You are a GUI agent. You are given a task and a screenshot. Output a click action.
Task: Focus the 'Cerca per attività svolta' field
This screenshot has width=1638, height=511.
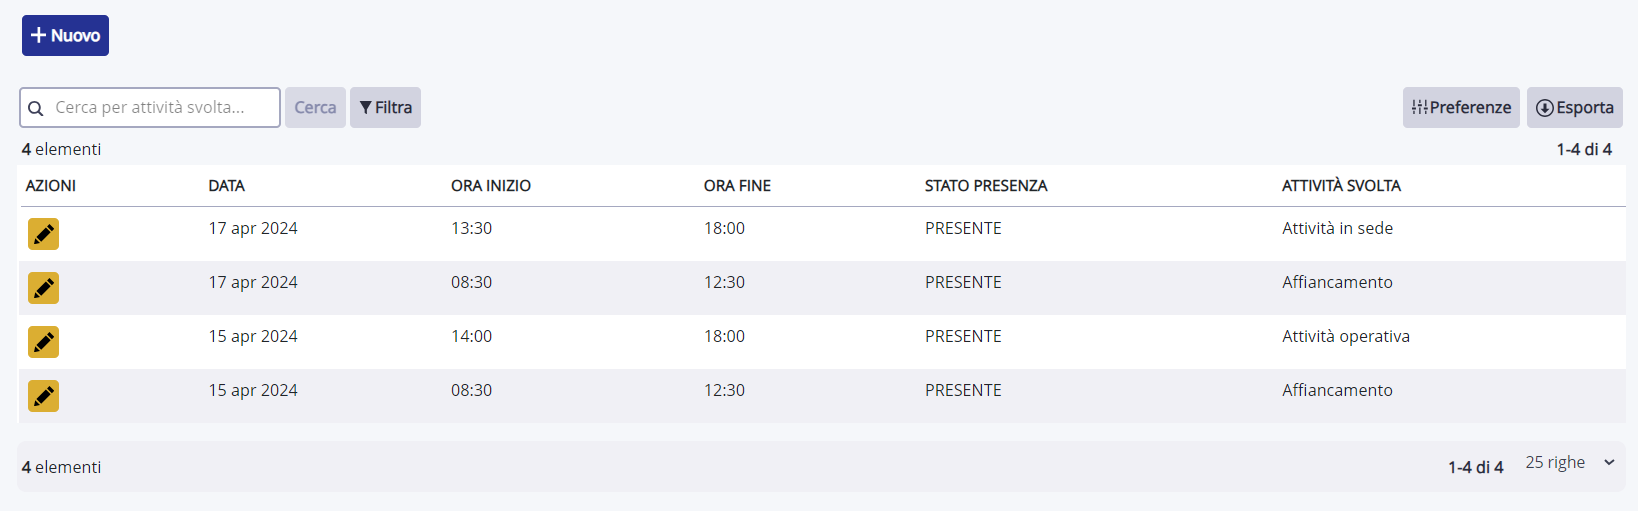coord(150,107)
